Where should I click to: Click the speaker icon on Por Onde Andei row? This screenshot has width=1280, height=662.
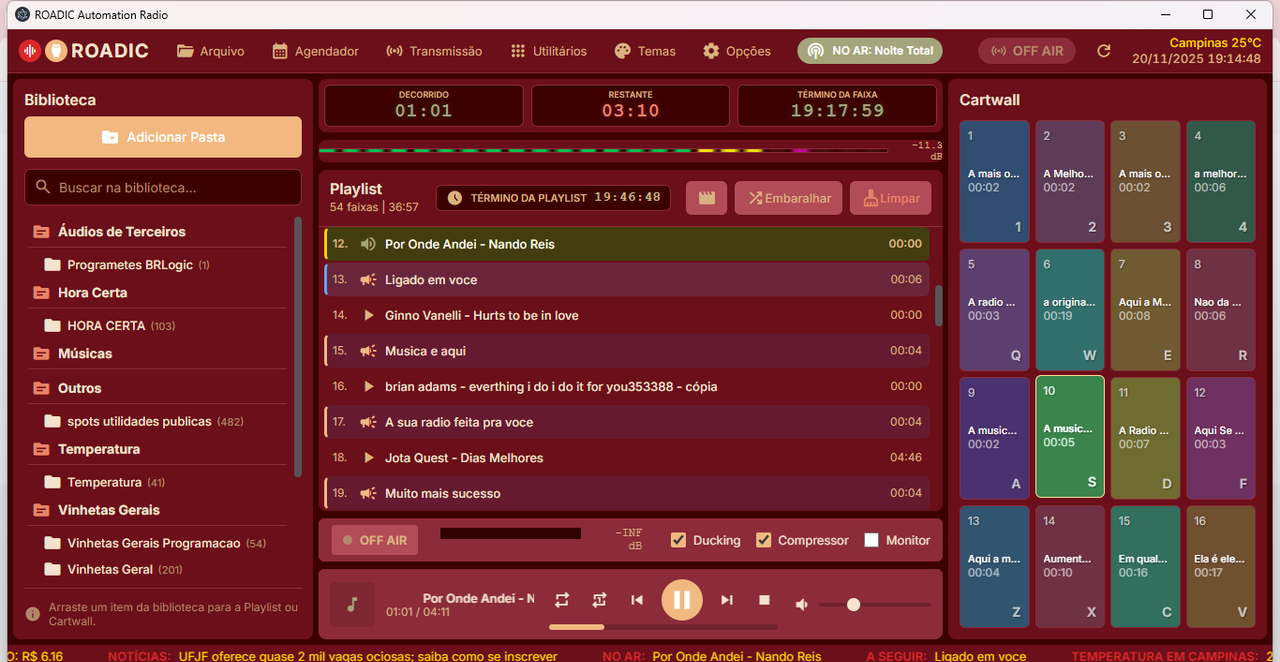pos(368,244)
